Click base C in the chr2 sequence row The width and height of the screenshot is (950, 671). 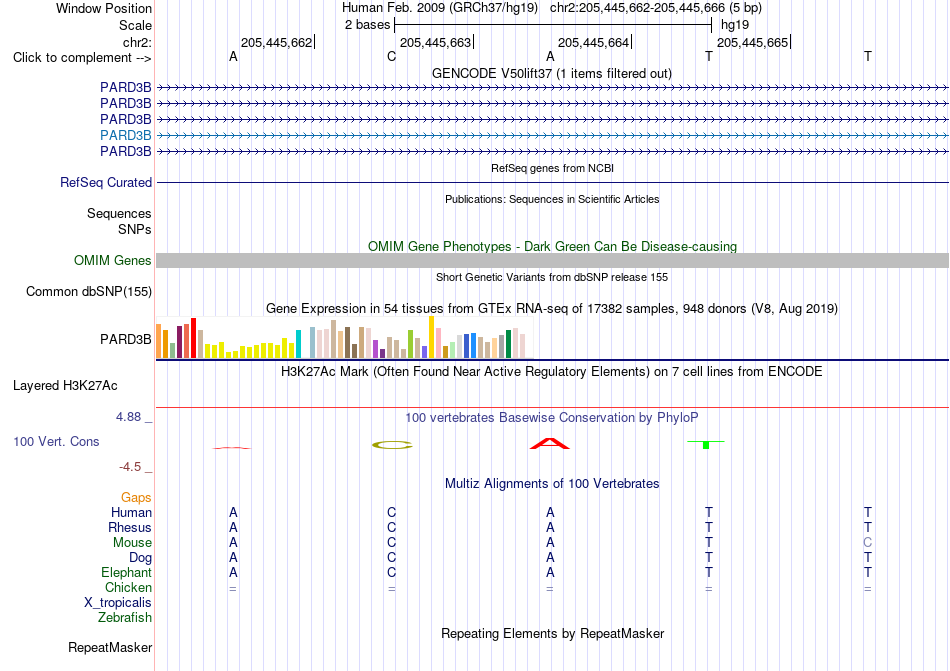pyautogui.click(x=391, y=57)
